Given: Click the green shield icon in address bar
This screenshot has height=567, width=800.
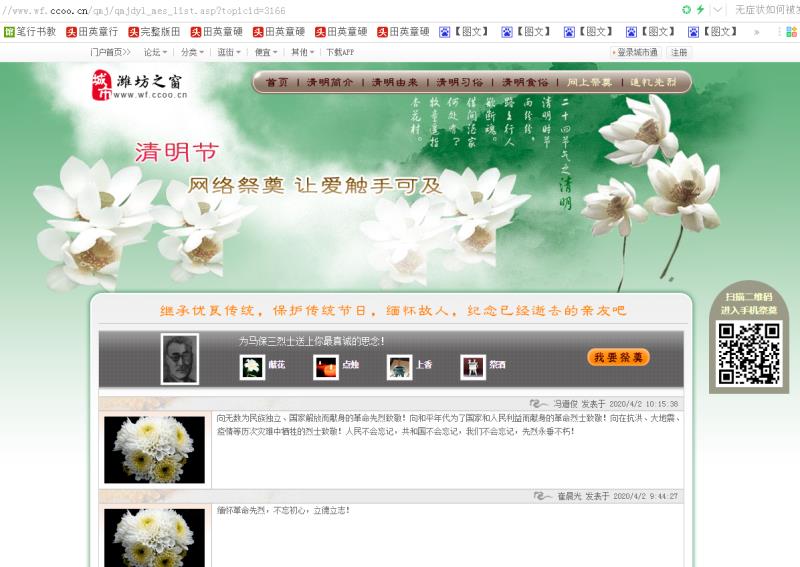Looking at the screenshot, I should (686, 10).
